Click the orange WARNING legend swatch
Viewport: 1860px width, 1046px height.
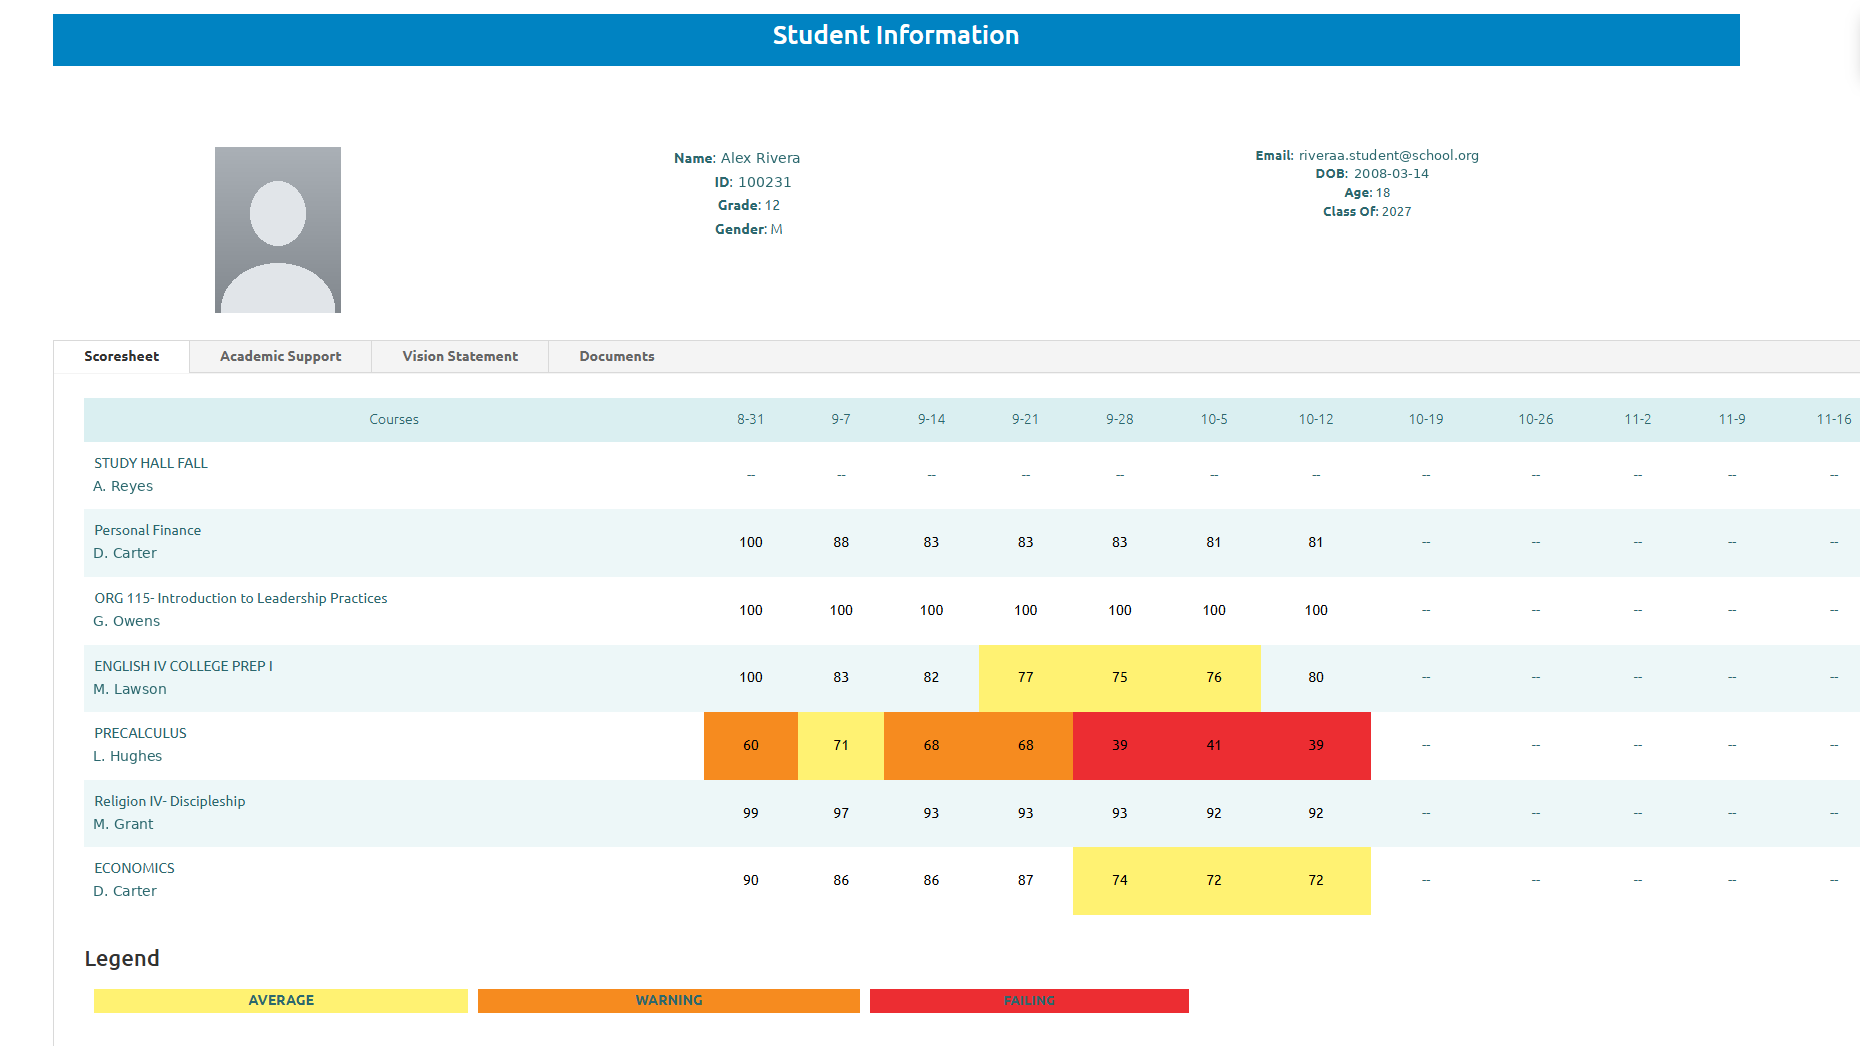point(669,1000)
